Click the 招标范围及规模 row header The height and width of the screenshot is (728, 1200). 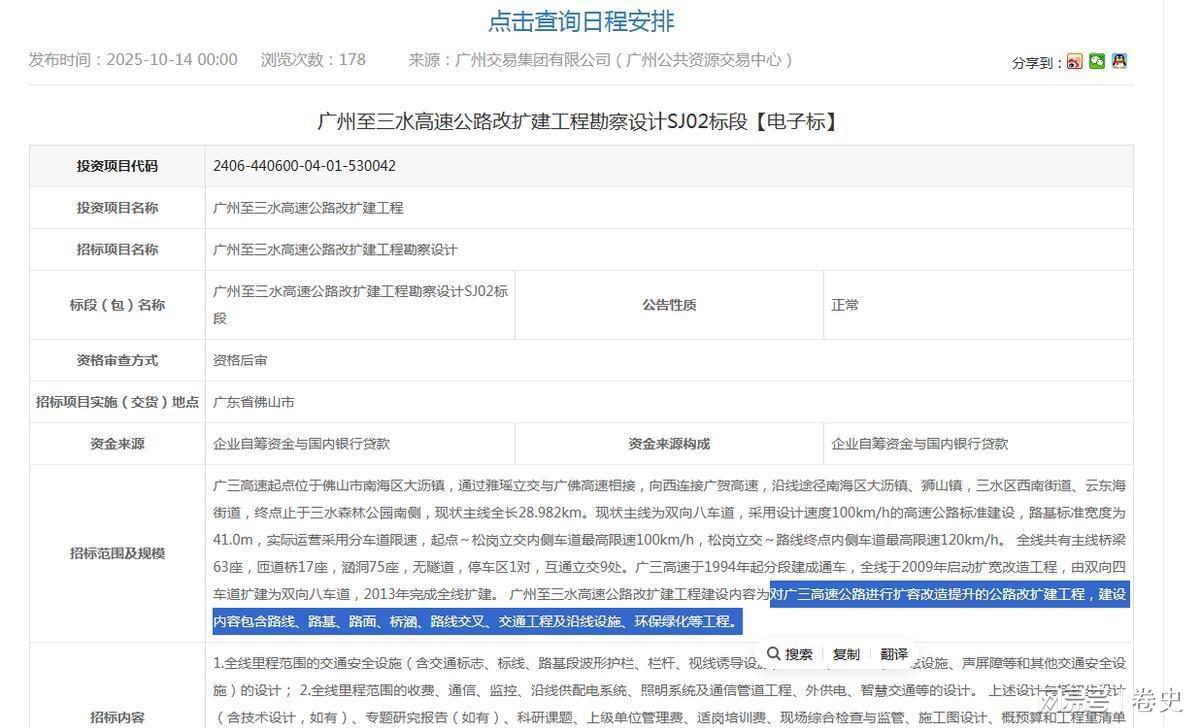pyautogui.click(x=117, y=553)
